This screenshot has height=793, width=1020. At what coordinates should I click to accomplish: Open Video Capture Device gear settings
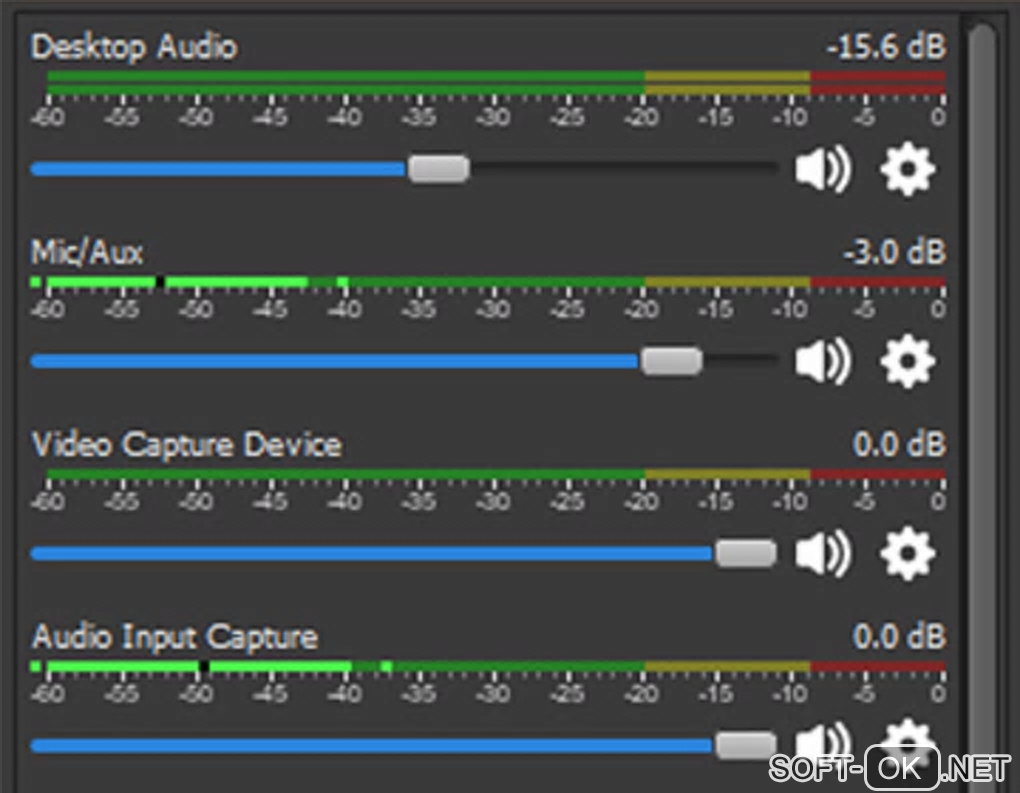(x=907, y=553)
